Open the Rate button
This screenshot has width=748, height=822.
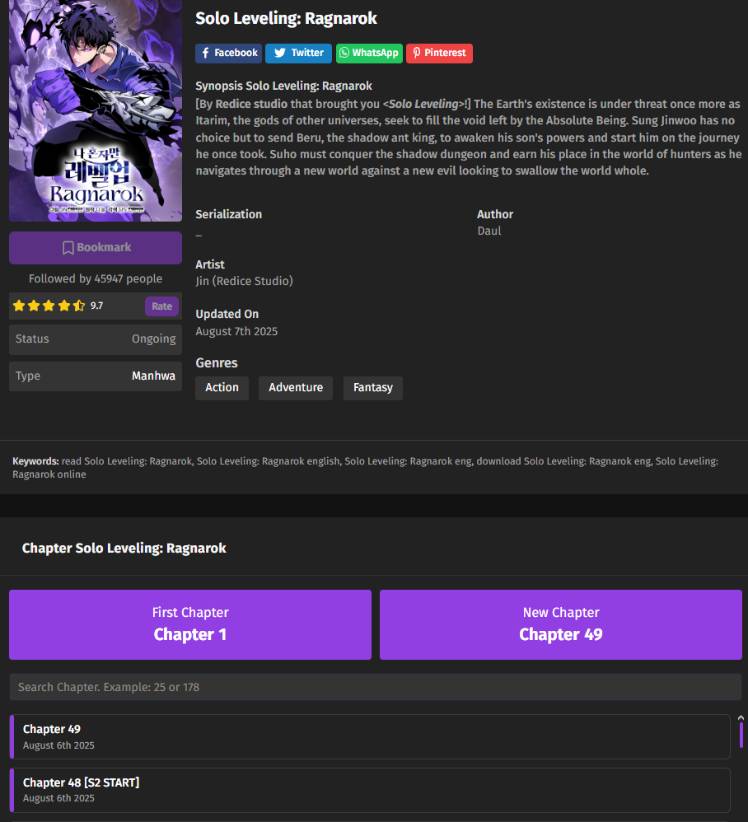pyautogui.click(x=162, y=306)
